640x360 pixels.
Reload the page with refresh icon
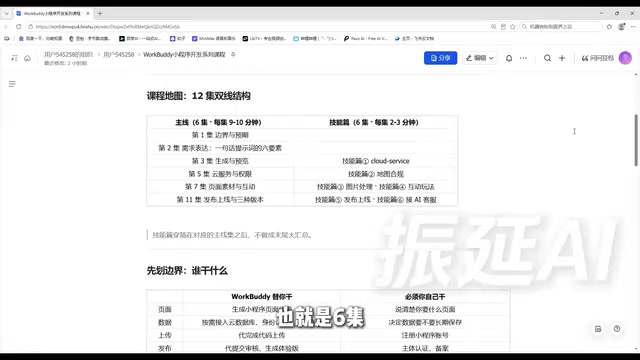pos(18,27)
